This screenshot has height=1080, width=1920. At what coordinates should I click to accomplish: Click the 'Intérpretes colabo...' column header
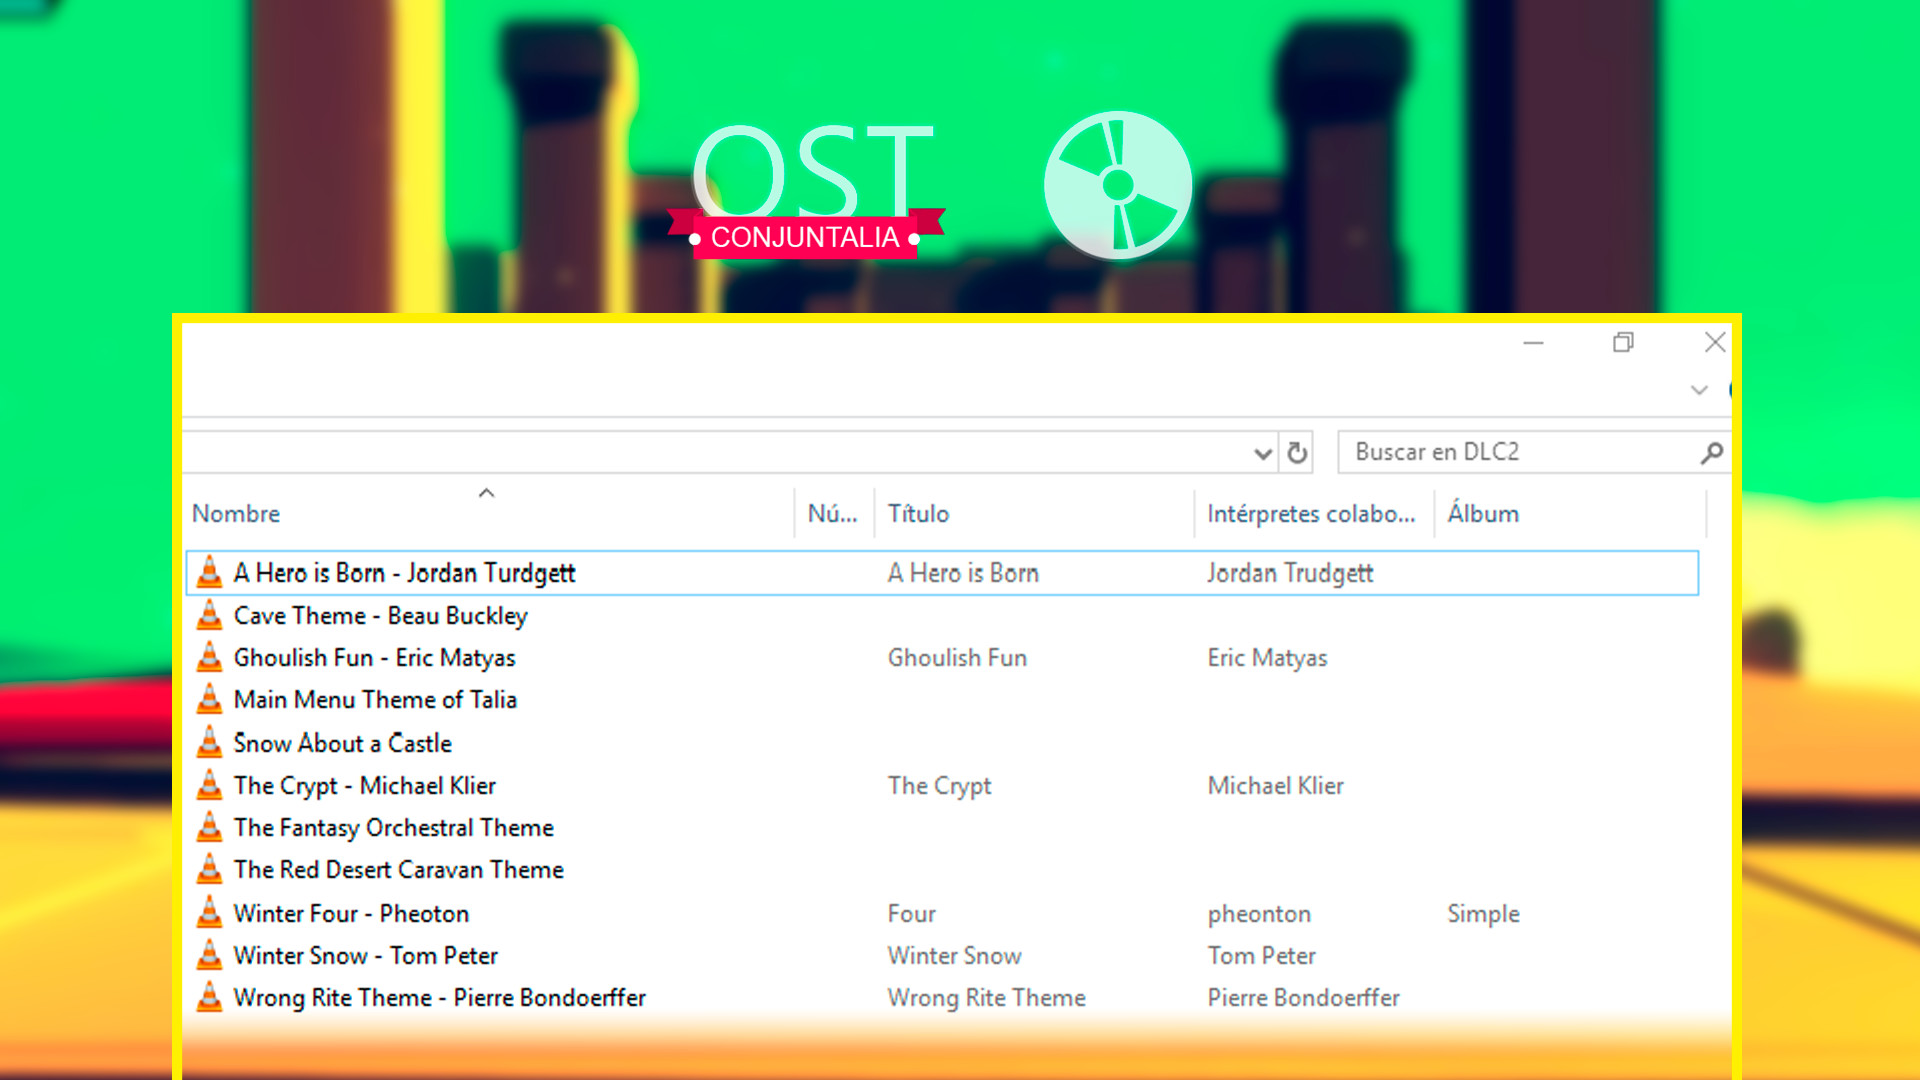point(1313,513)
